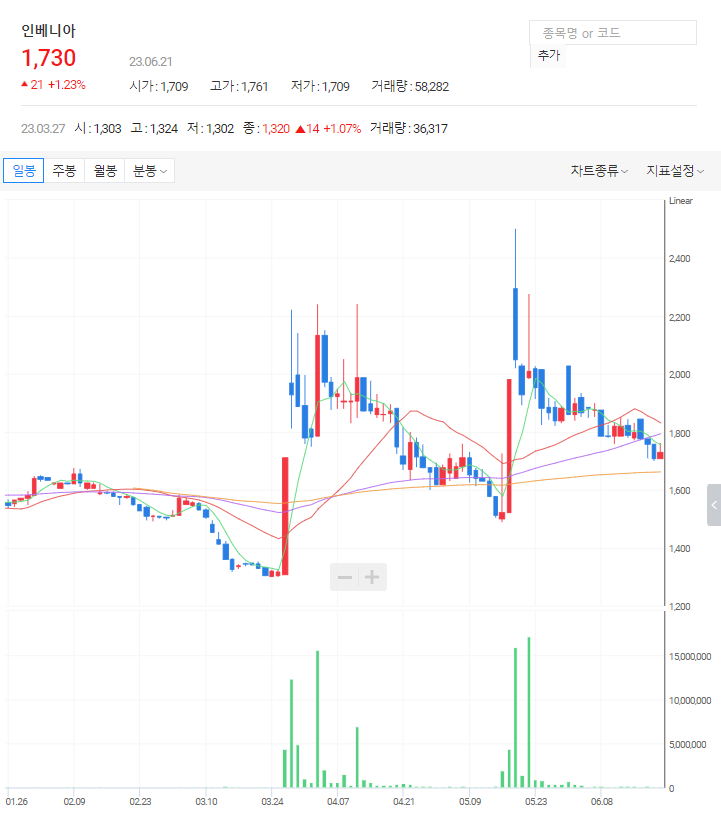This screenshot has height=817, width=721.
Task: Click the 종:1,320 closing price value
Action: point(266,129)
